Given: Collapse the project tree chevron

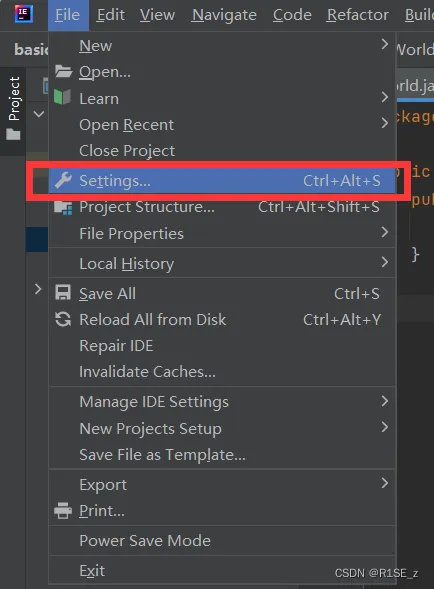Looking at the screenshot, I should coord(39,114).
